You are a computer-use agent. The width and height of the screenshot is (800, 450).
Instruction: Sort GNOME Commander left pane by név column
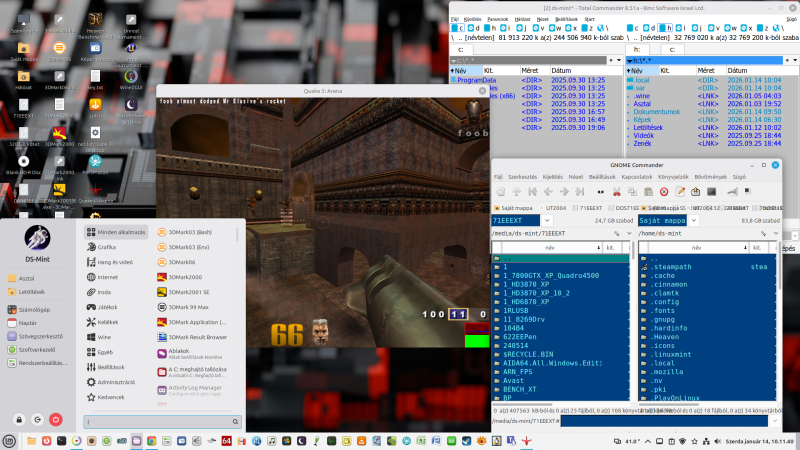[x=551, y=247]
